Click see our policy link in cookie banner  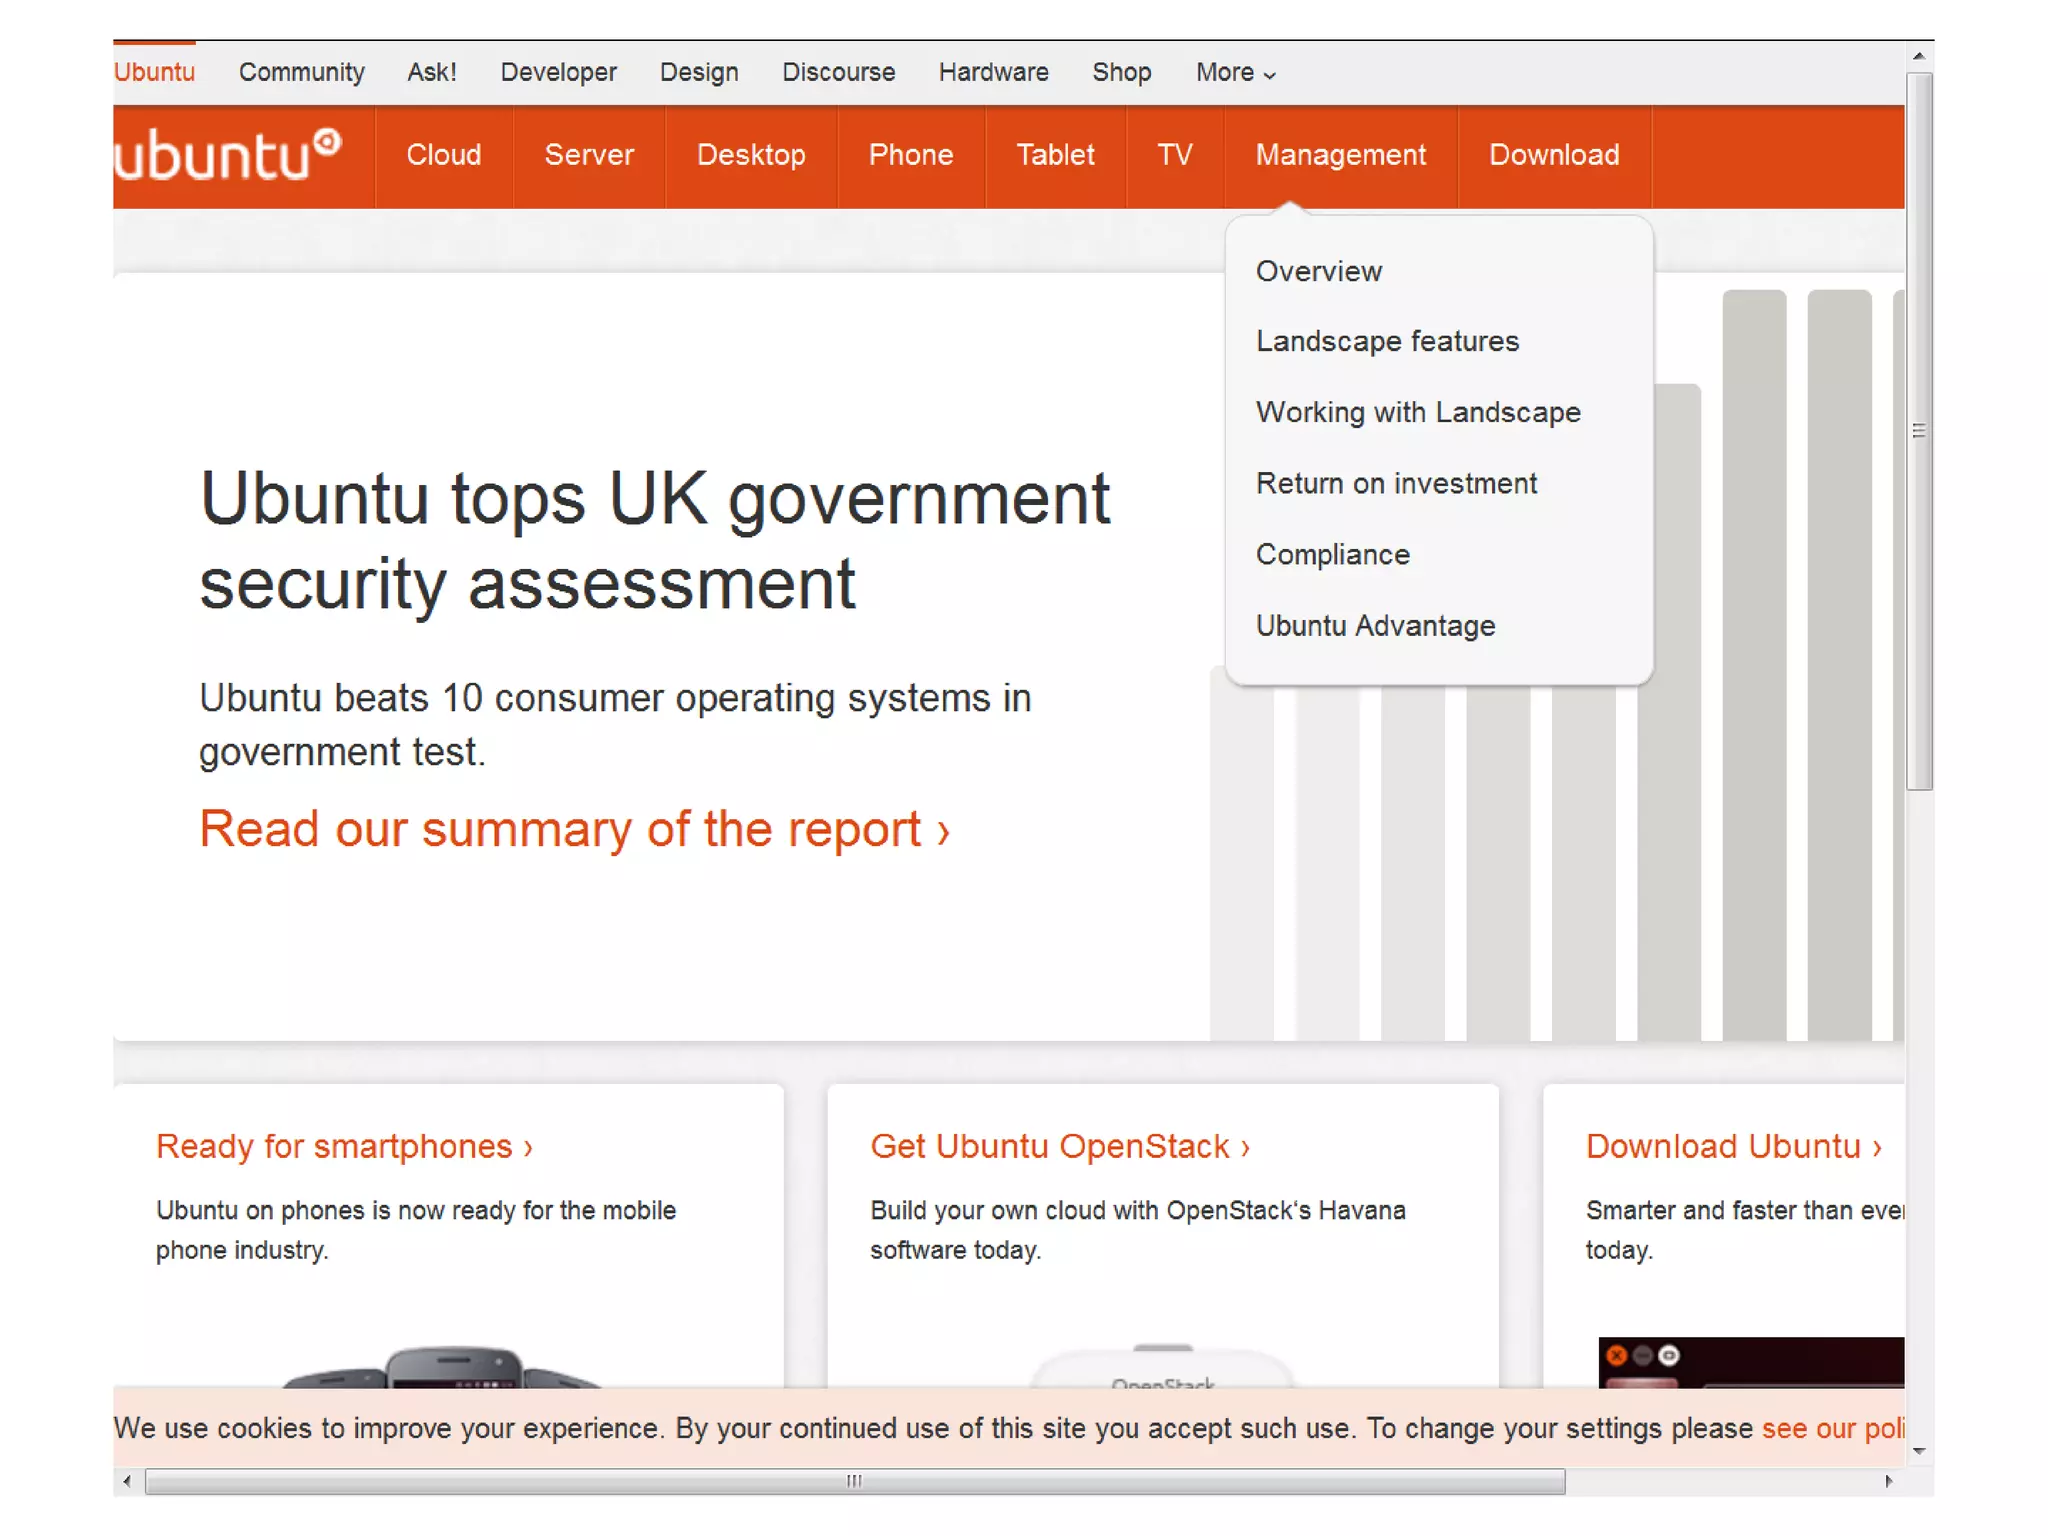point(1832,1428)
